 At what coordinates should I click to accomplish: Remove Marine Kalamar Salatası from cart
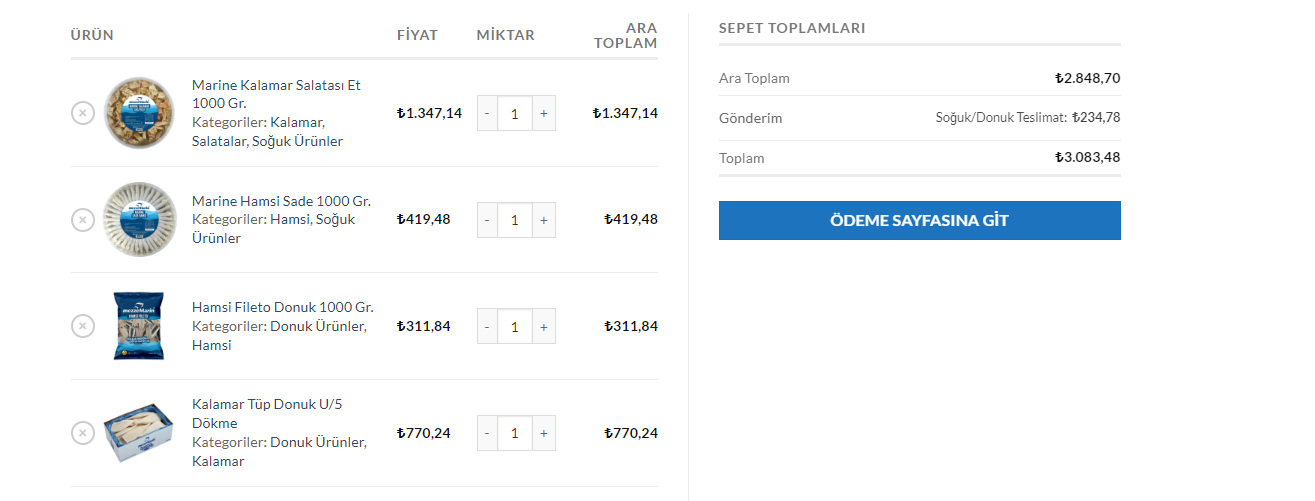click(x=83, y=113)
